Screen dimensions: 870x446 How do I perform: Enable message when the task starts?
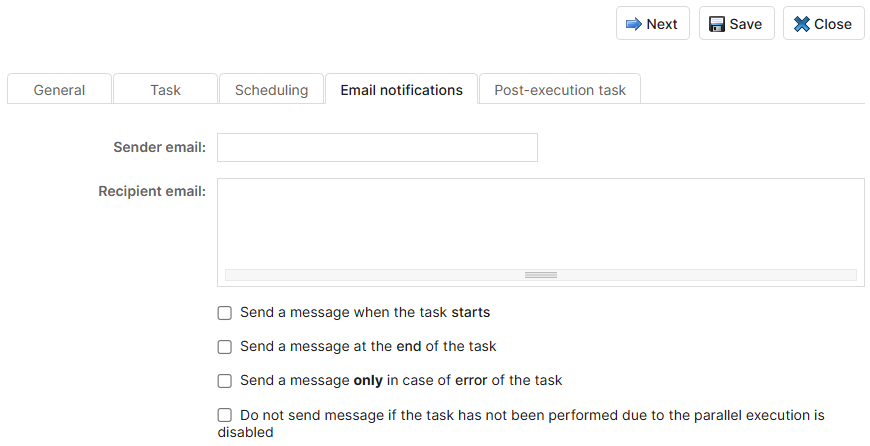tap(225, 313)
